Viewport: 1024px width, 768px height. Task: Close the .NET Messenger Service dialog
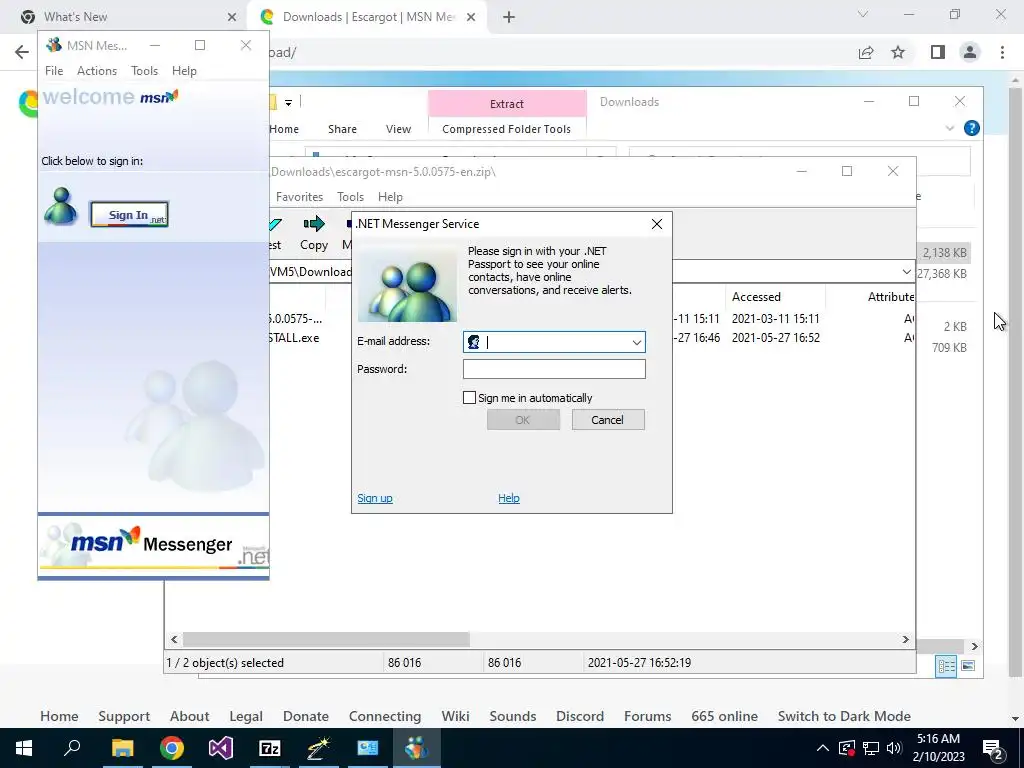coord(657,224)
